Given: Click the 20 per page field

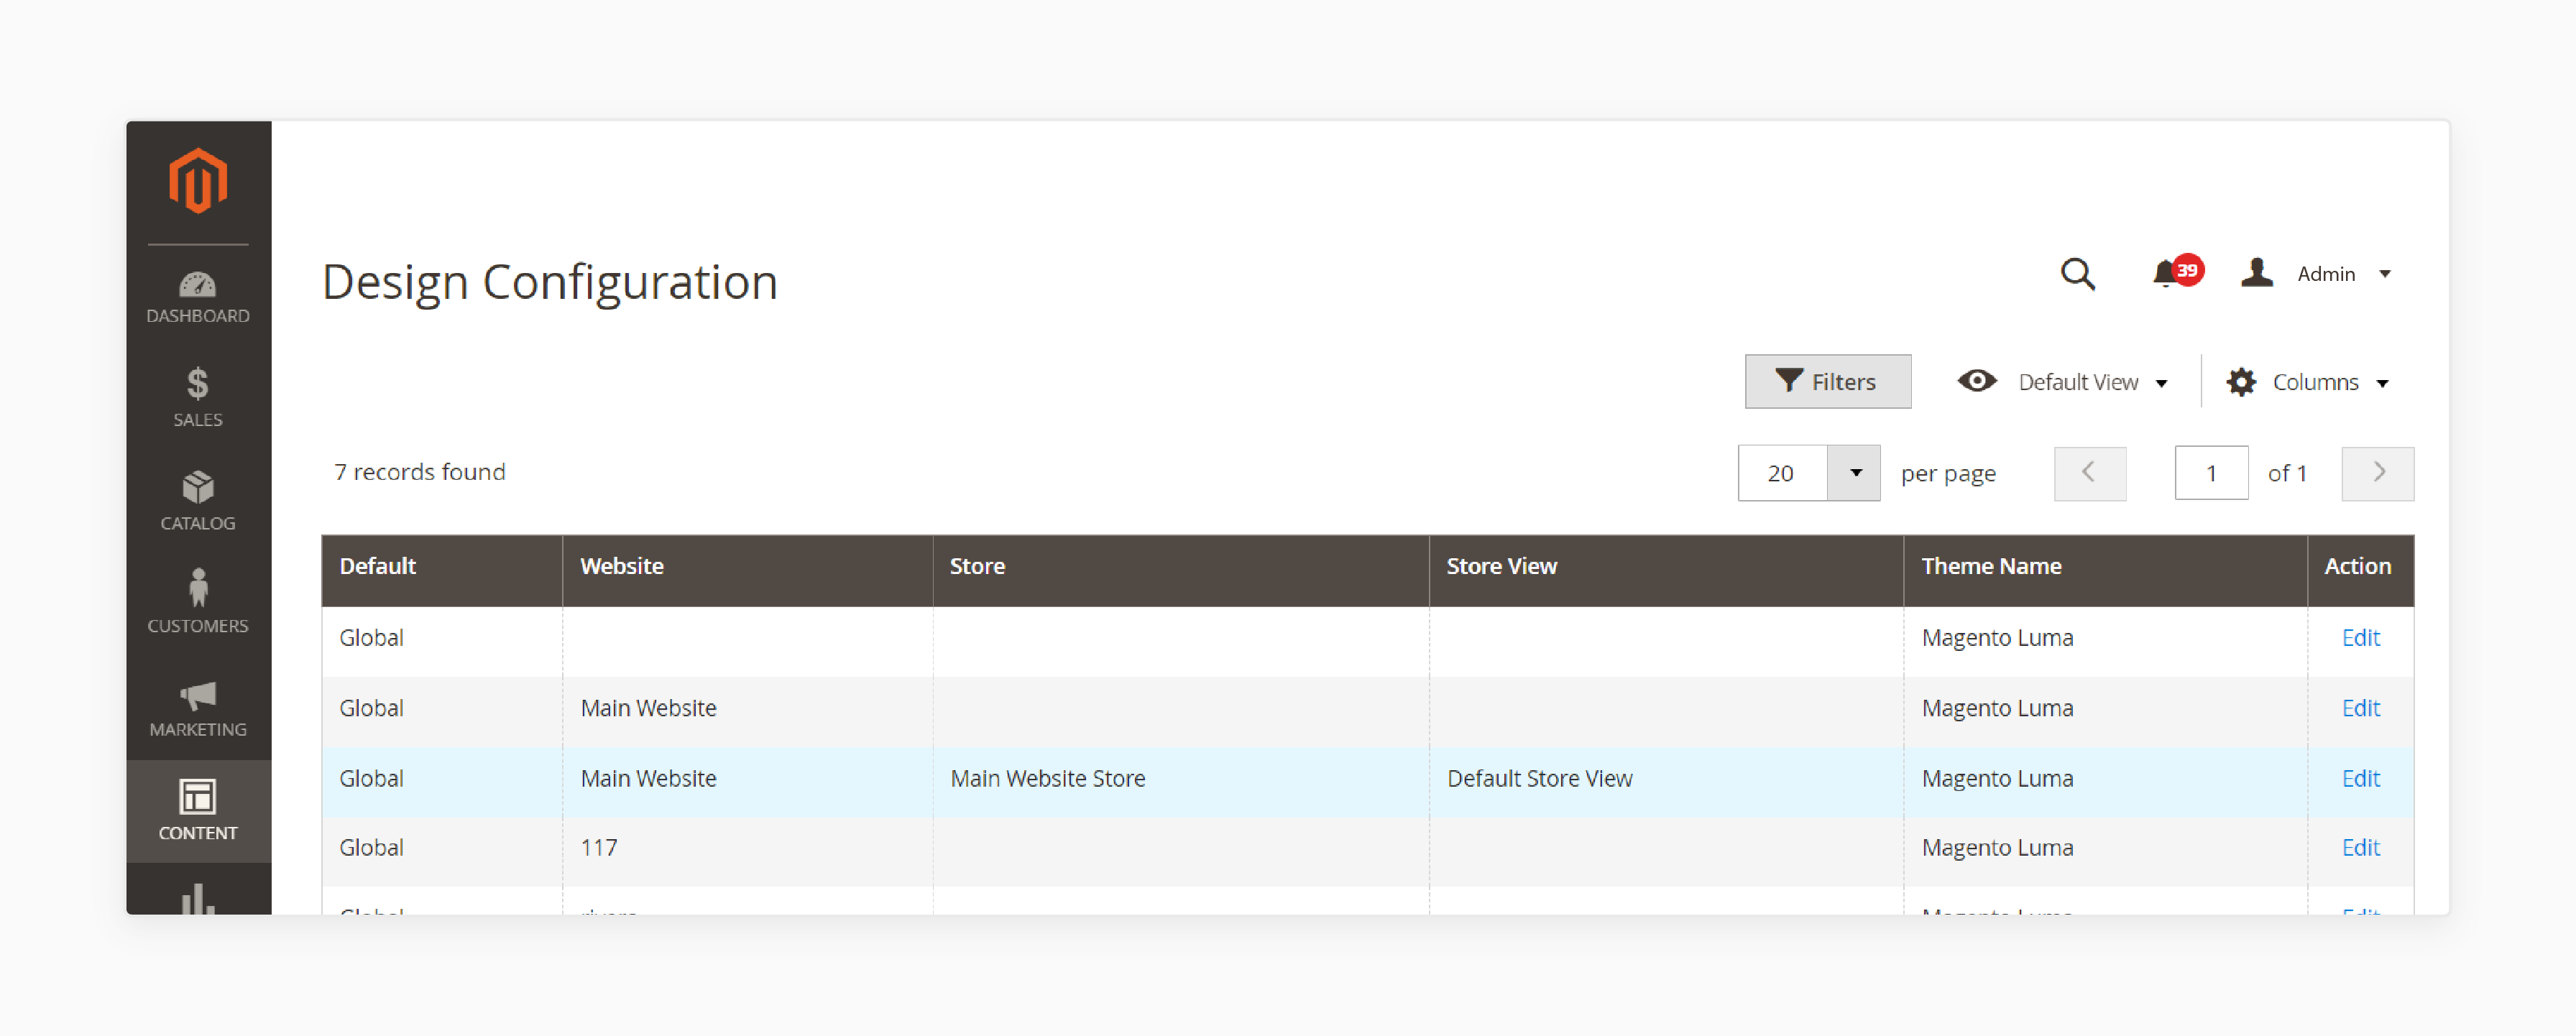Looking at the screenshot, I should [1782, 473].
